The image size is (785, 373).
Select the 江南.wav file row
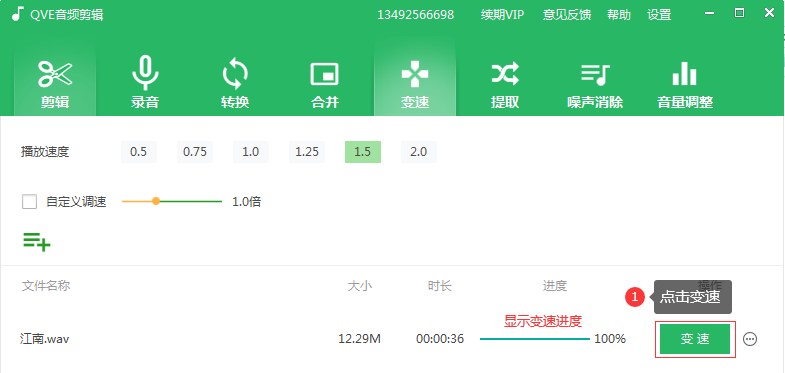392,339
